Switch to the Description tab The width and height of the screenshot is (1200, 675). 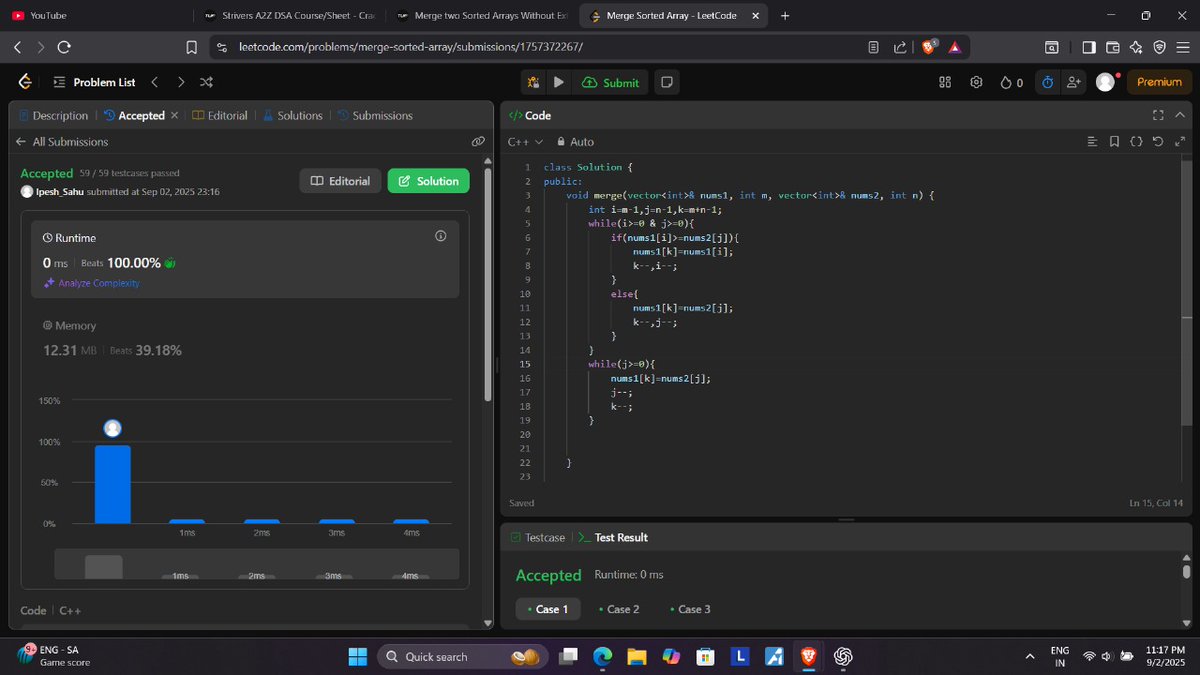coord(53,116)
